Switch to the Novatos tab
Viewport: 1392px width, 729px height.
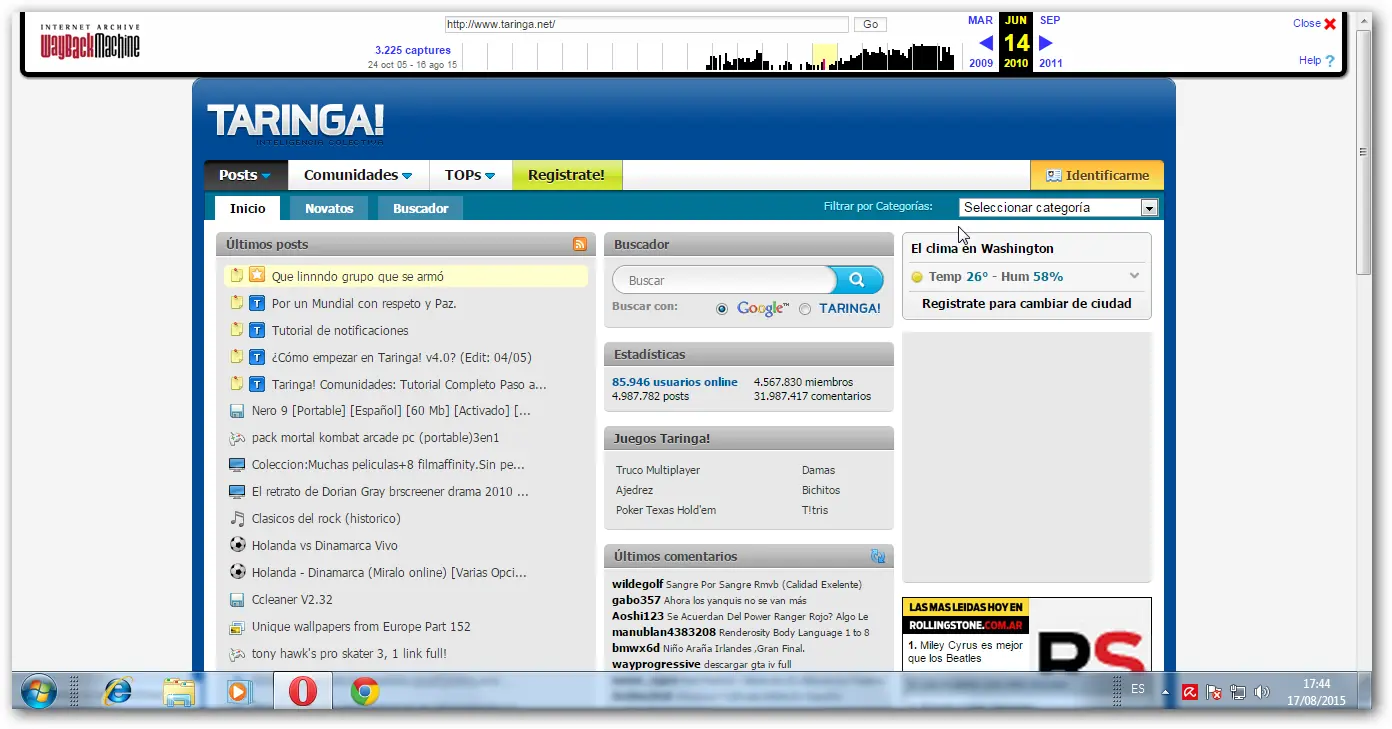[x=328, y=207]
